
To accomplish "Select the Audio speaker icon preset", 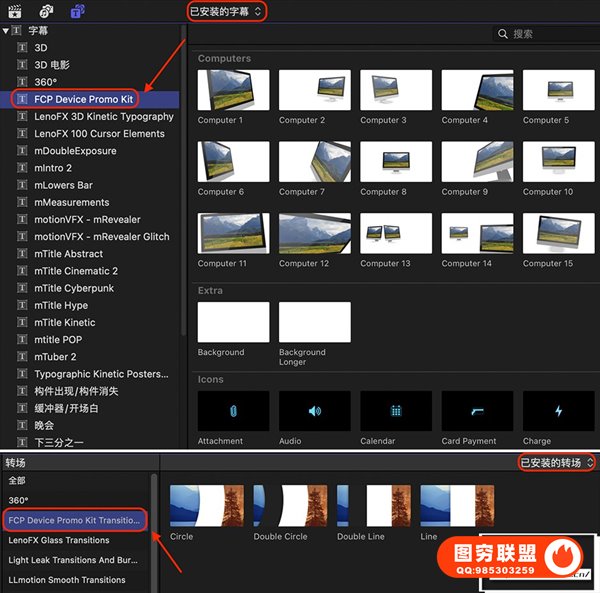I will [x=314, y=410].
